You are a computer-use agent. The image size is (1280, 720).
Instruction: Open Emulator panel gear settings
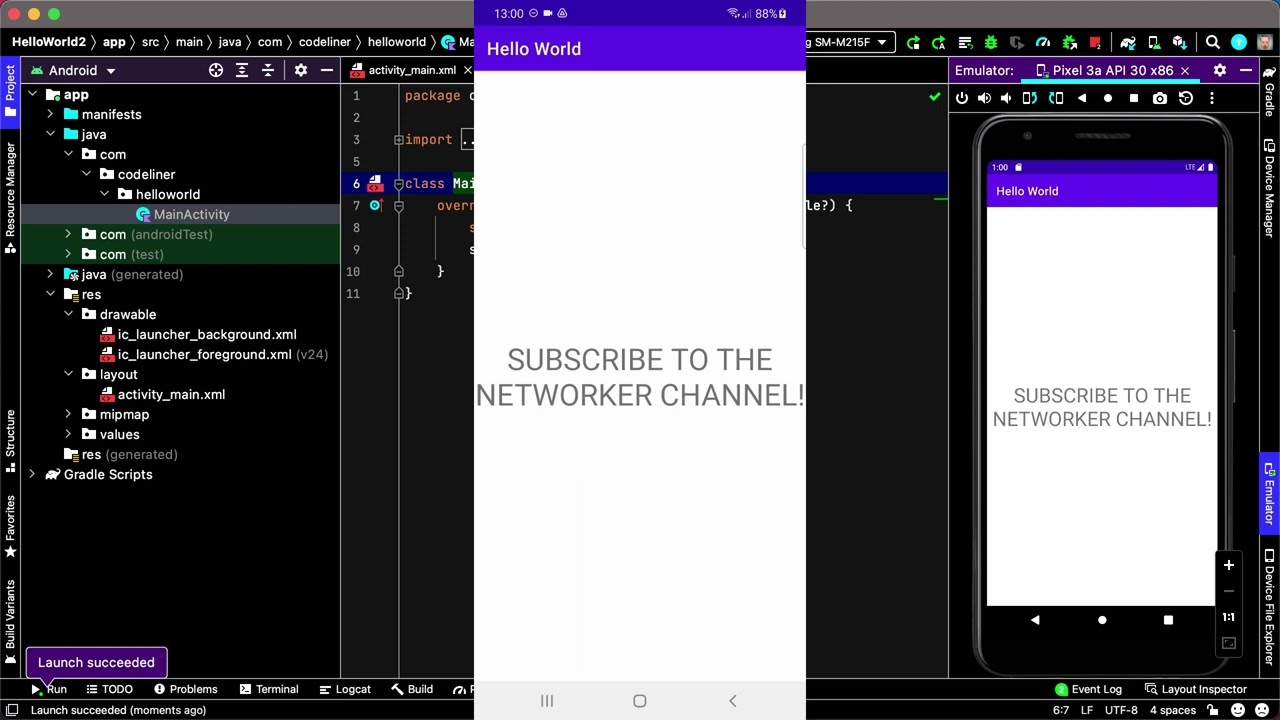tap(1219, 70)
